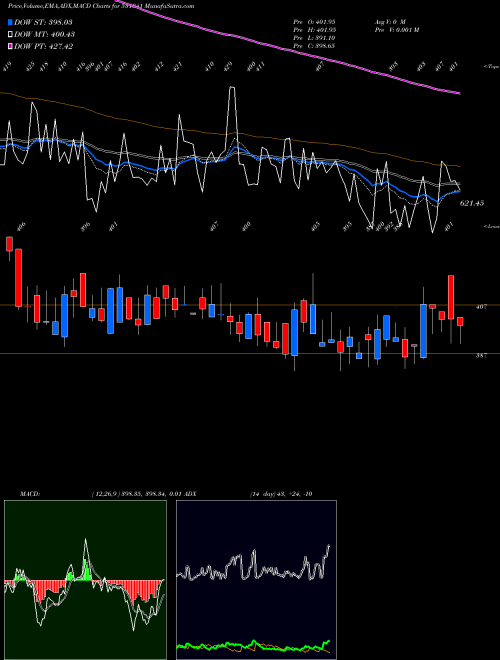Click the 621.45 price label
Screen dimensions: 500x660
pos(472,203)
